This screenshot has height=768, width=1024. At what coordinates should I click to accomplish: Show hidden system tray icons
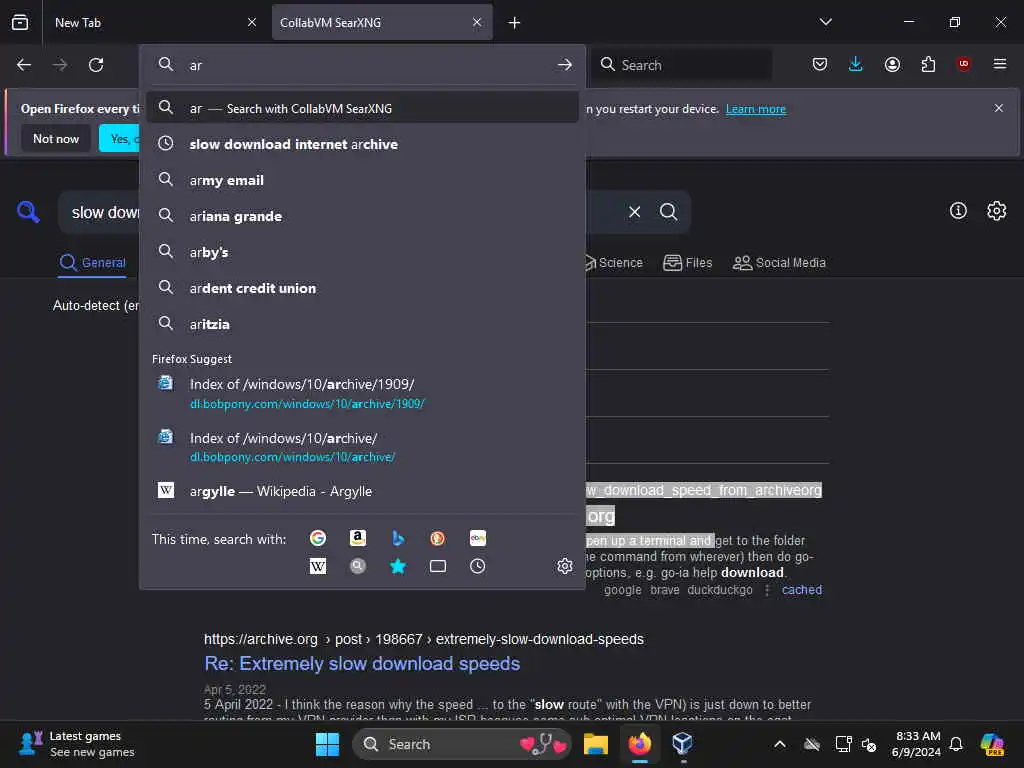(780, 744)
